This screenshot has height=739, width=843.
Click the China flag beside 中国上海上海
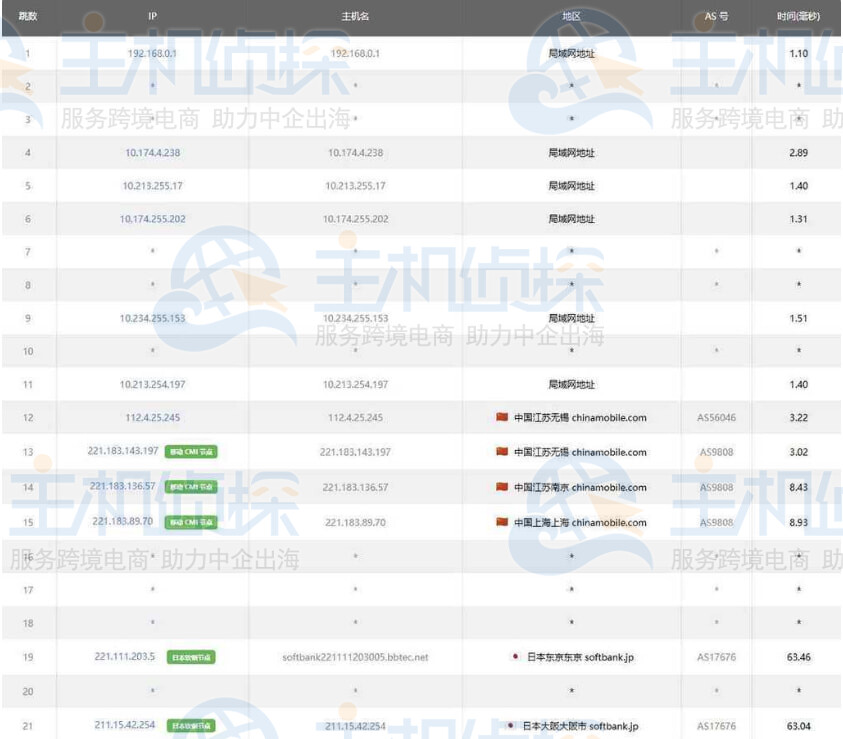pos(502,522)
